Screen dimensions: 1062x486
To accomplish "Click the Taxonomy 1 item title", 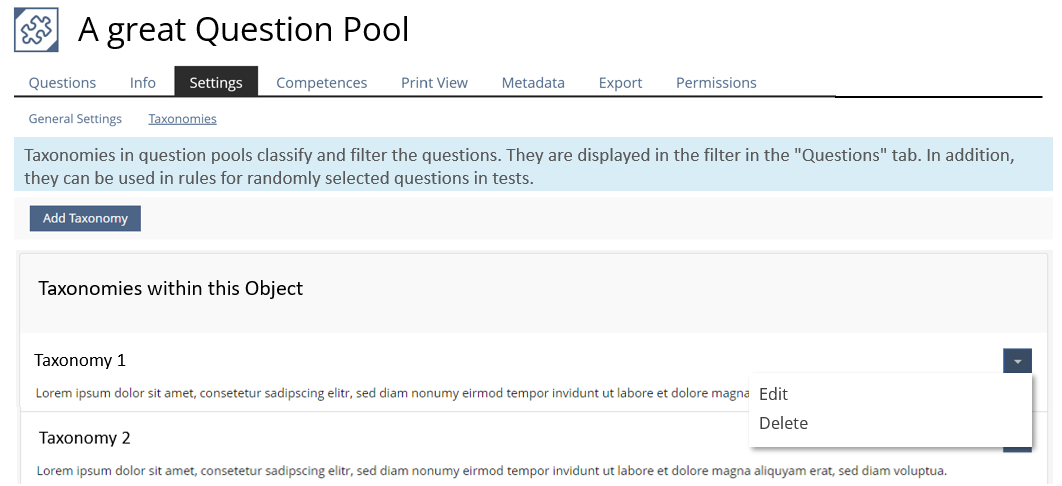I will 80,360.
